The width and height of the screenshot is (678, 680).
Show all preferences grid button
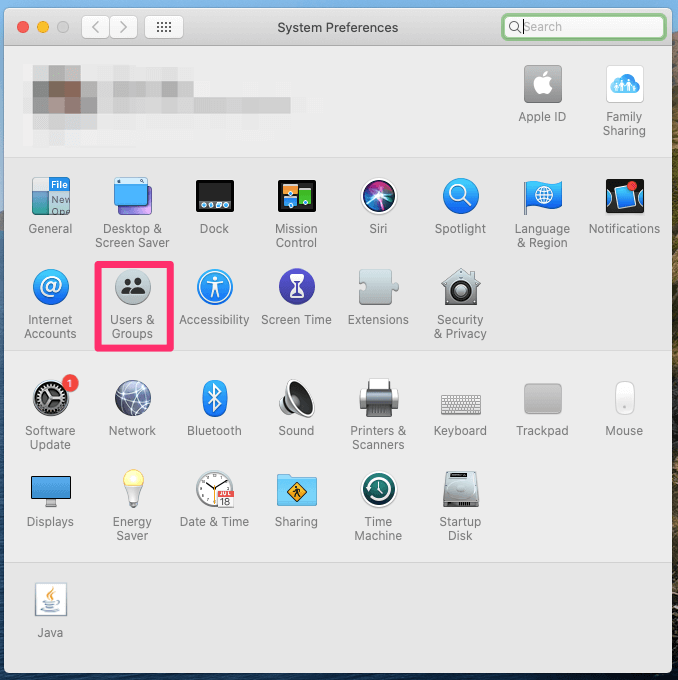tap(164, 27)
